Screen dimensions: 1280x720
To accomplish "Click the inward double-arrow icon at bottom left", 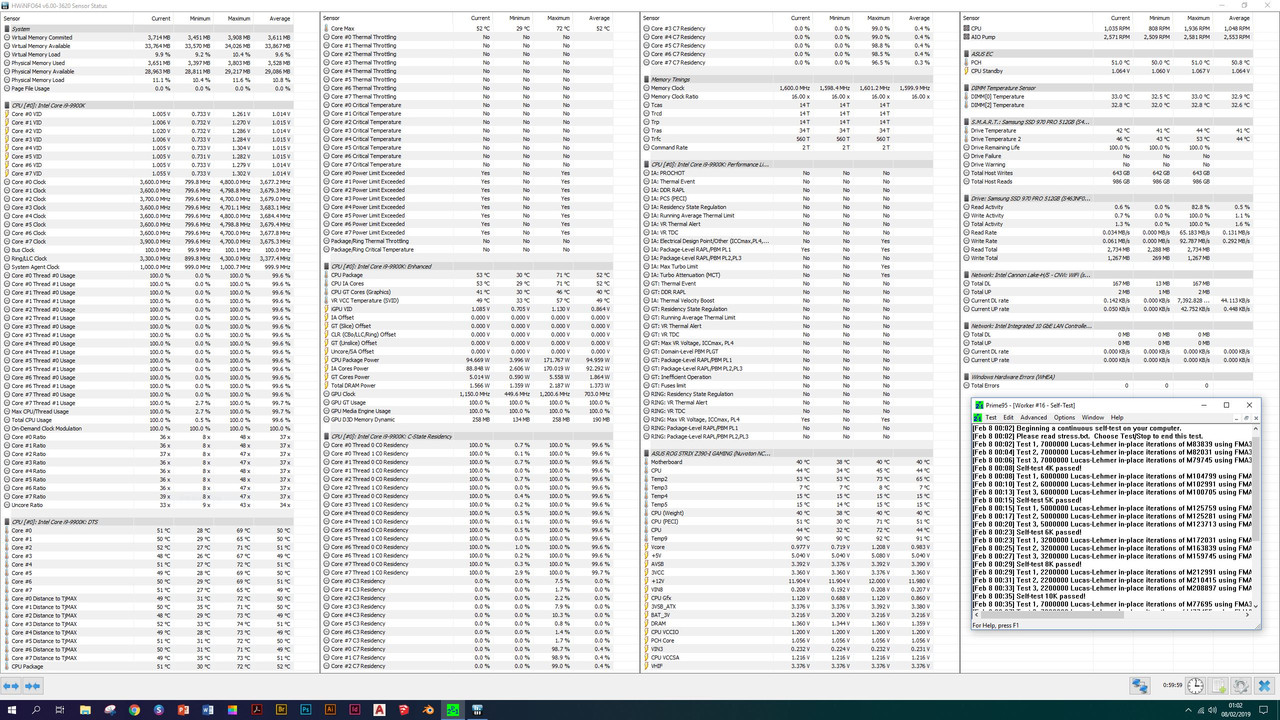I will point(32,686).
